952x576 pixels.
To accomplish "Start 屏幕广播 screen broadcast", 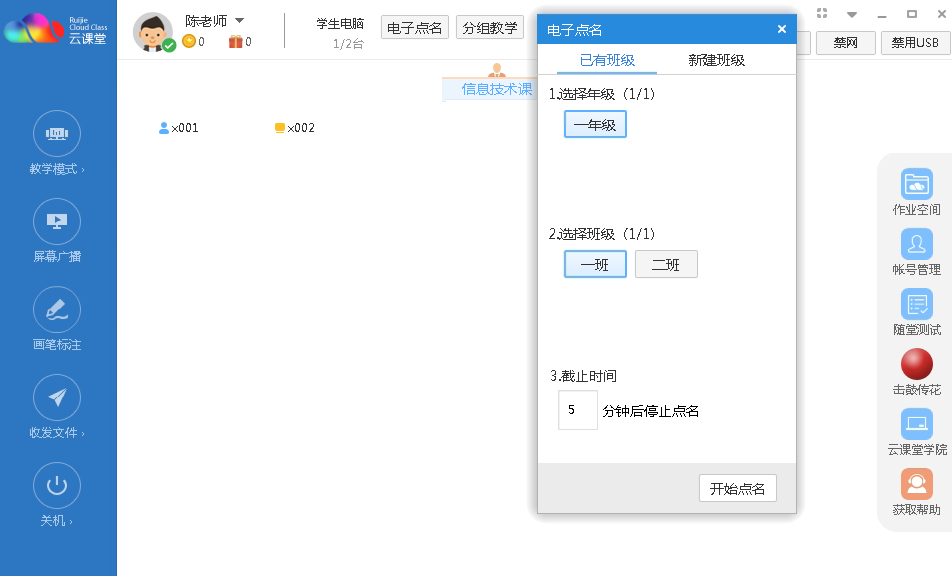I will (57, 222).
